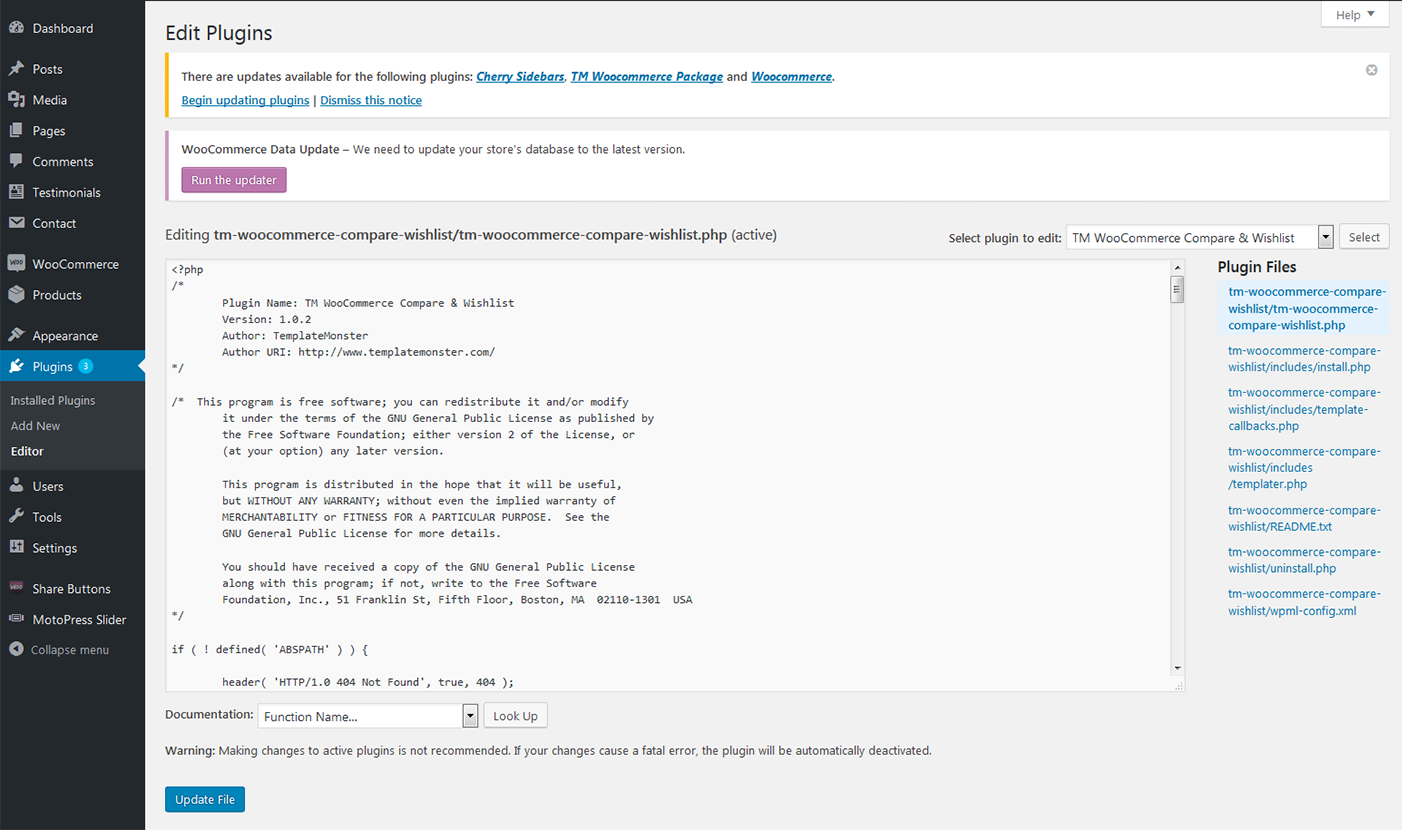
Task: Click the Posts pushpin icon
Action: click(x=16, y=69)
